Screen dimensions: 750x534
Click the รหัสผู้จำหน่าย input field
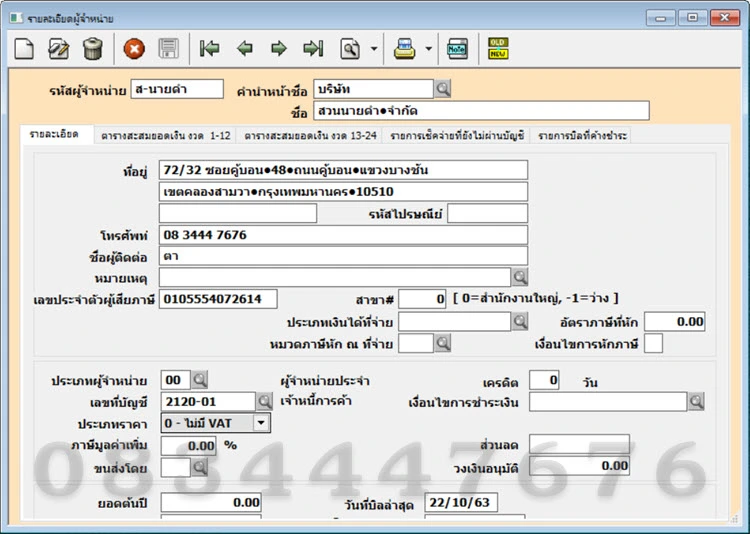(x=177, y=89)
